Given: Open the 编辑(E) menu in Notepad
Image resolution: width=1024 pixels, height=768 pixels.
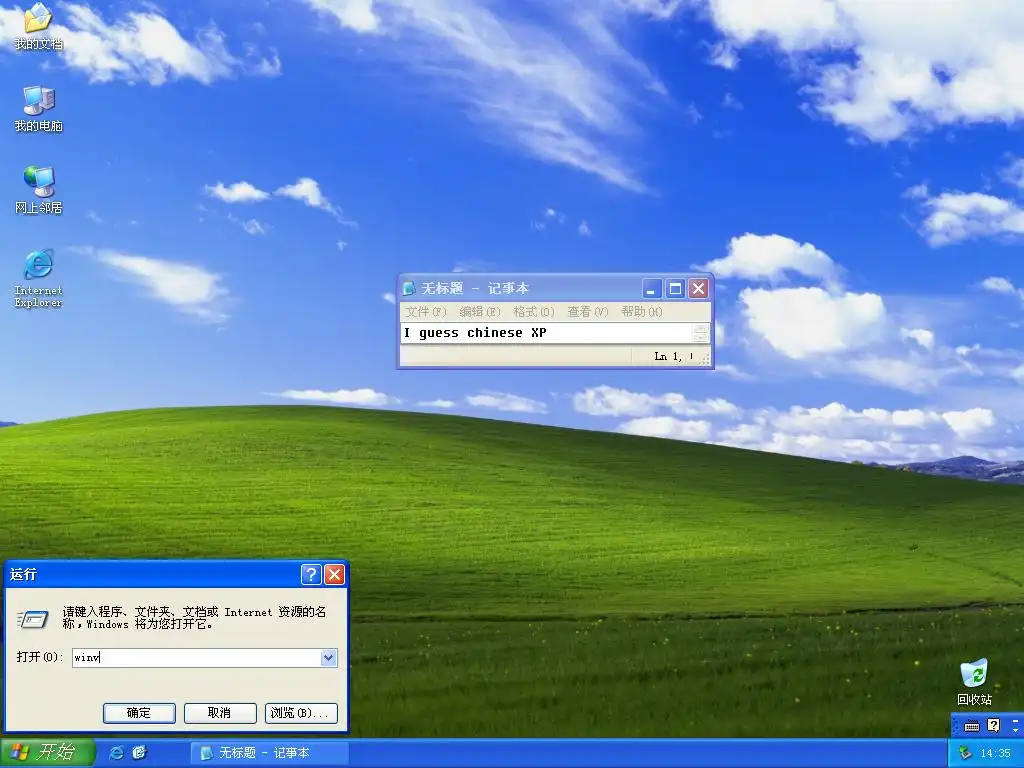Looking at the screenshot, I should 479,312.
